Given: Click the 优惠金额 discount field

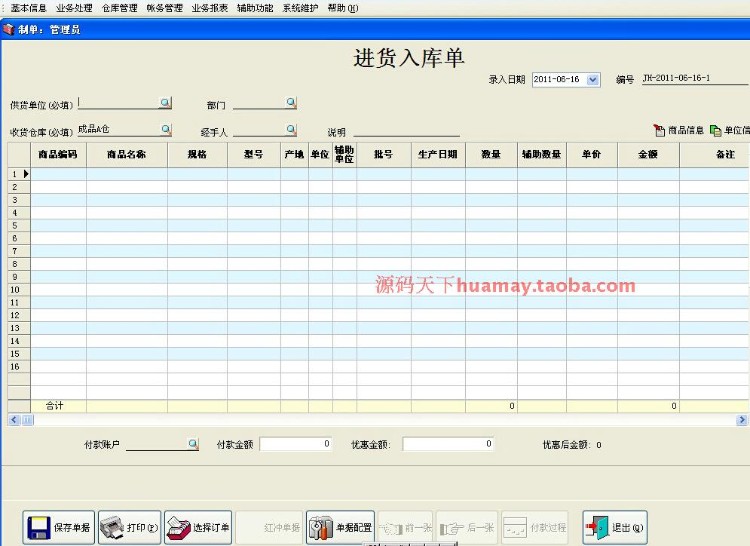Looking at the screenshot, I should [448, 444].
